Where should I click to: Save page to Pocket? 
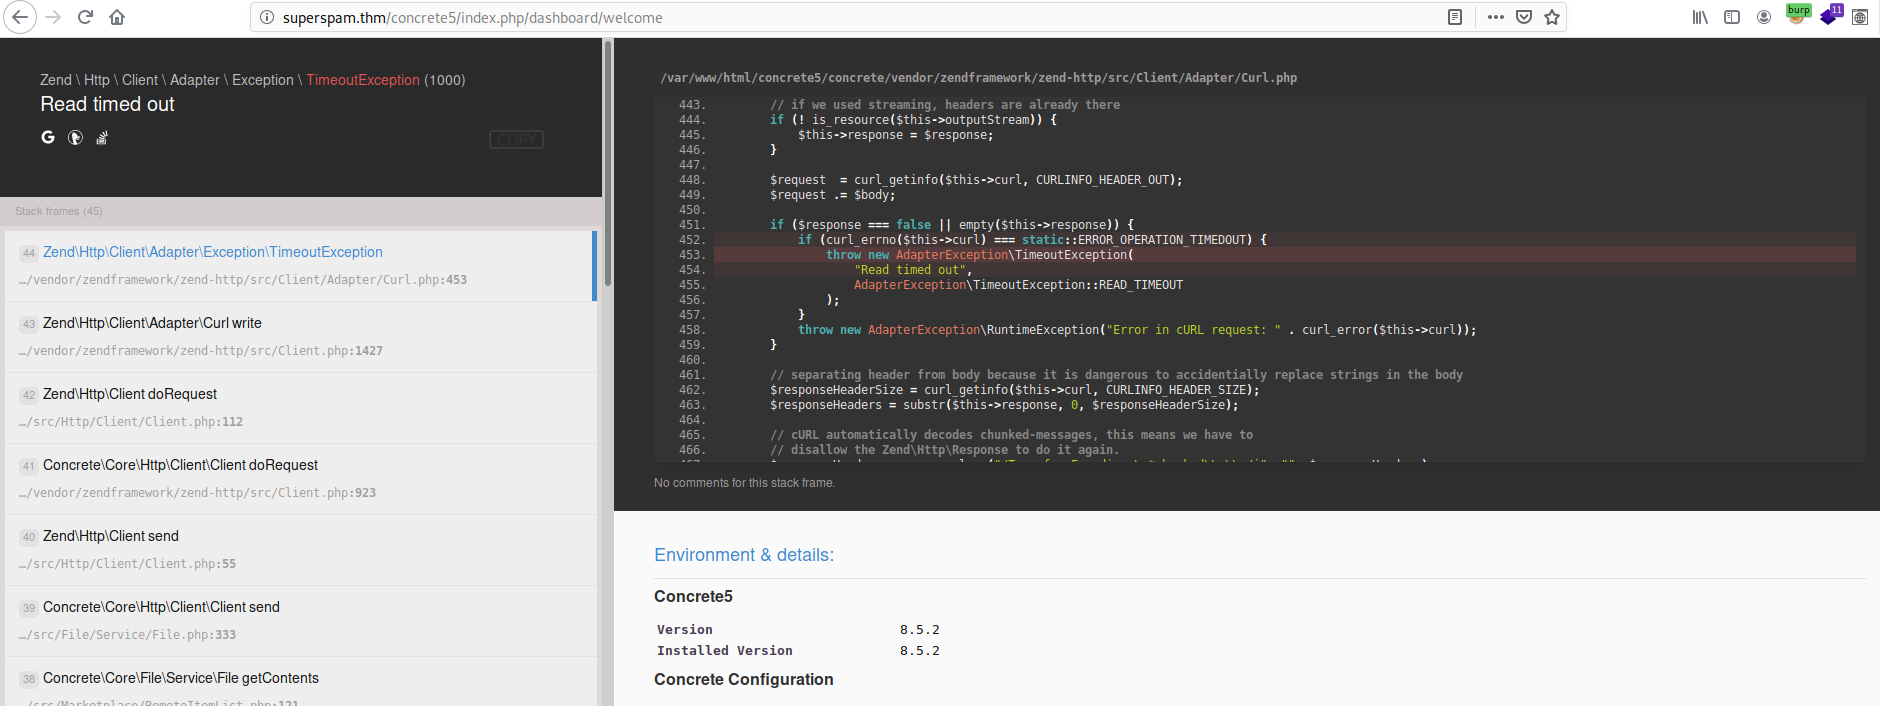[1524, 17]
